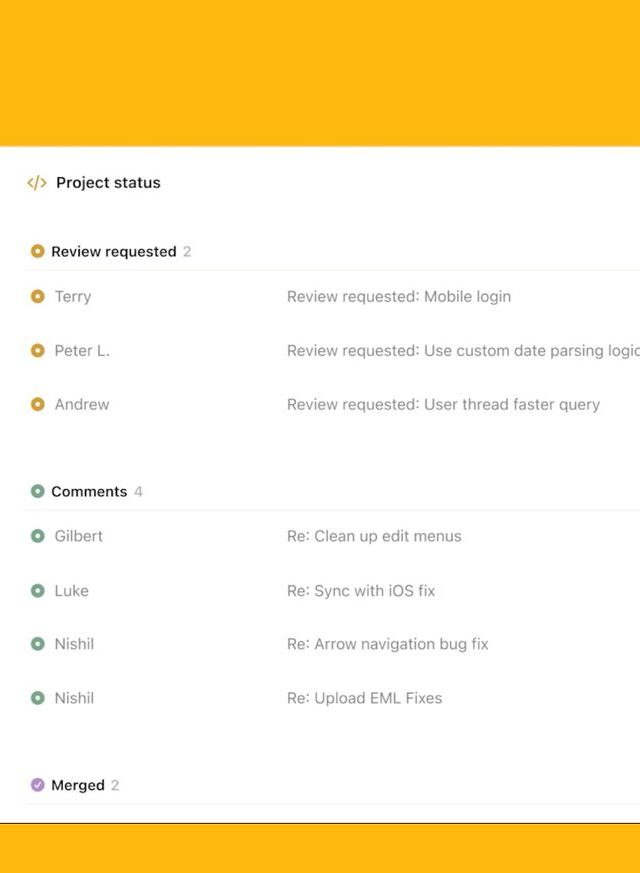Viewport: 640px width, 873px height.
Task: Click the green comment icon beside Gilbert
Action: 38,537
